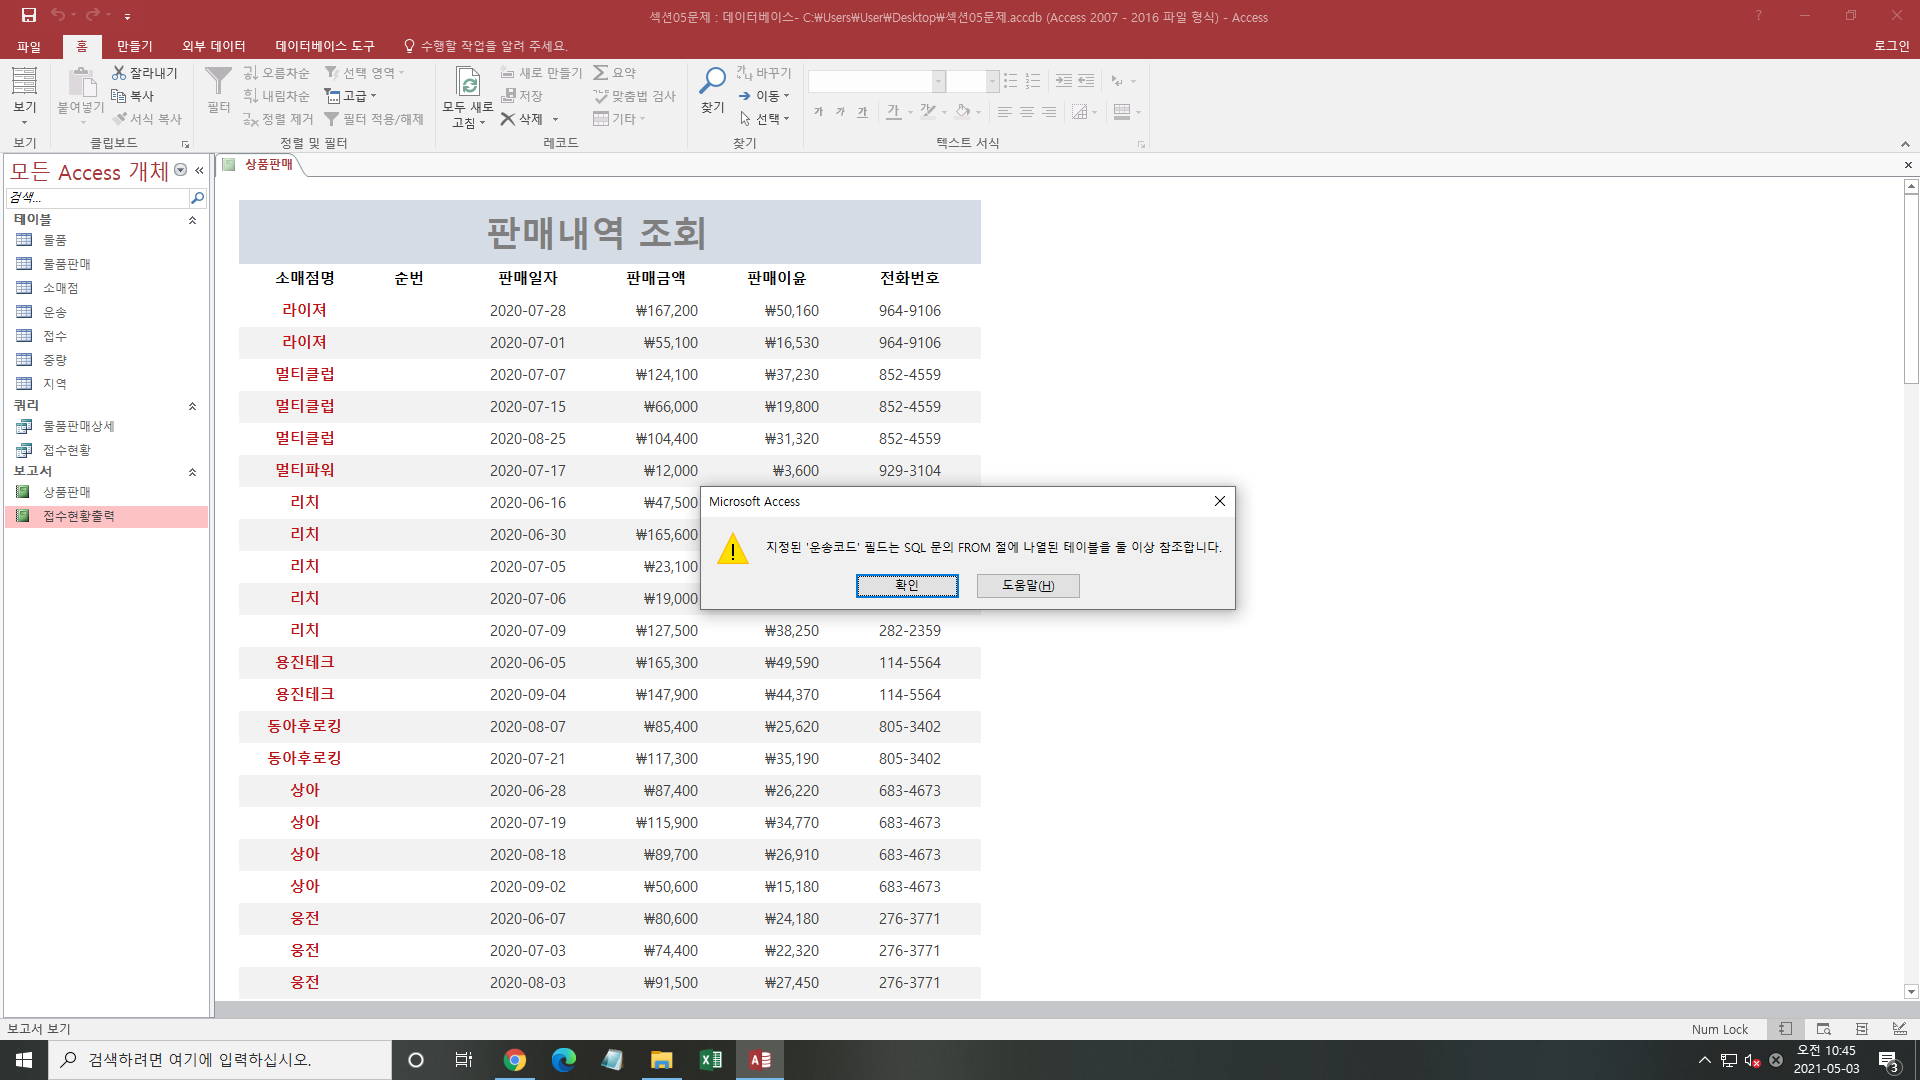
Task: Open the 데이터베이스 도구 ribbon tab
Action: coord(324,46)
